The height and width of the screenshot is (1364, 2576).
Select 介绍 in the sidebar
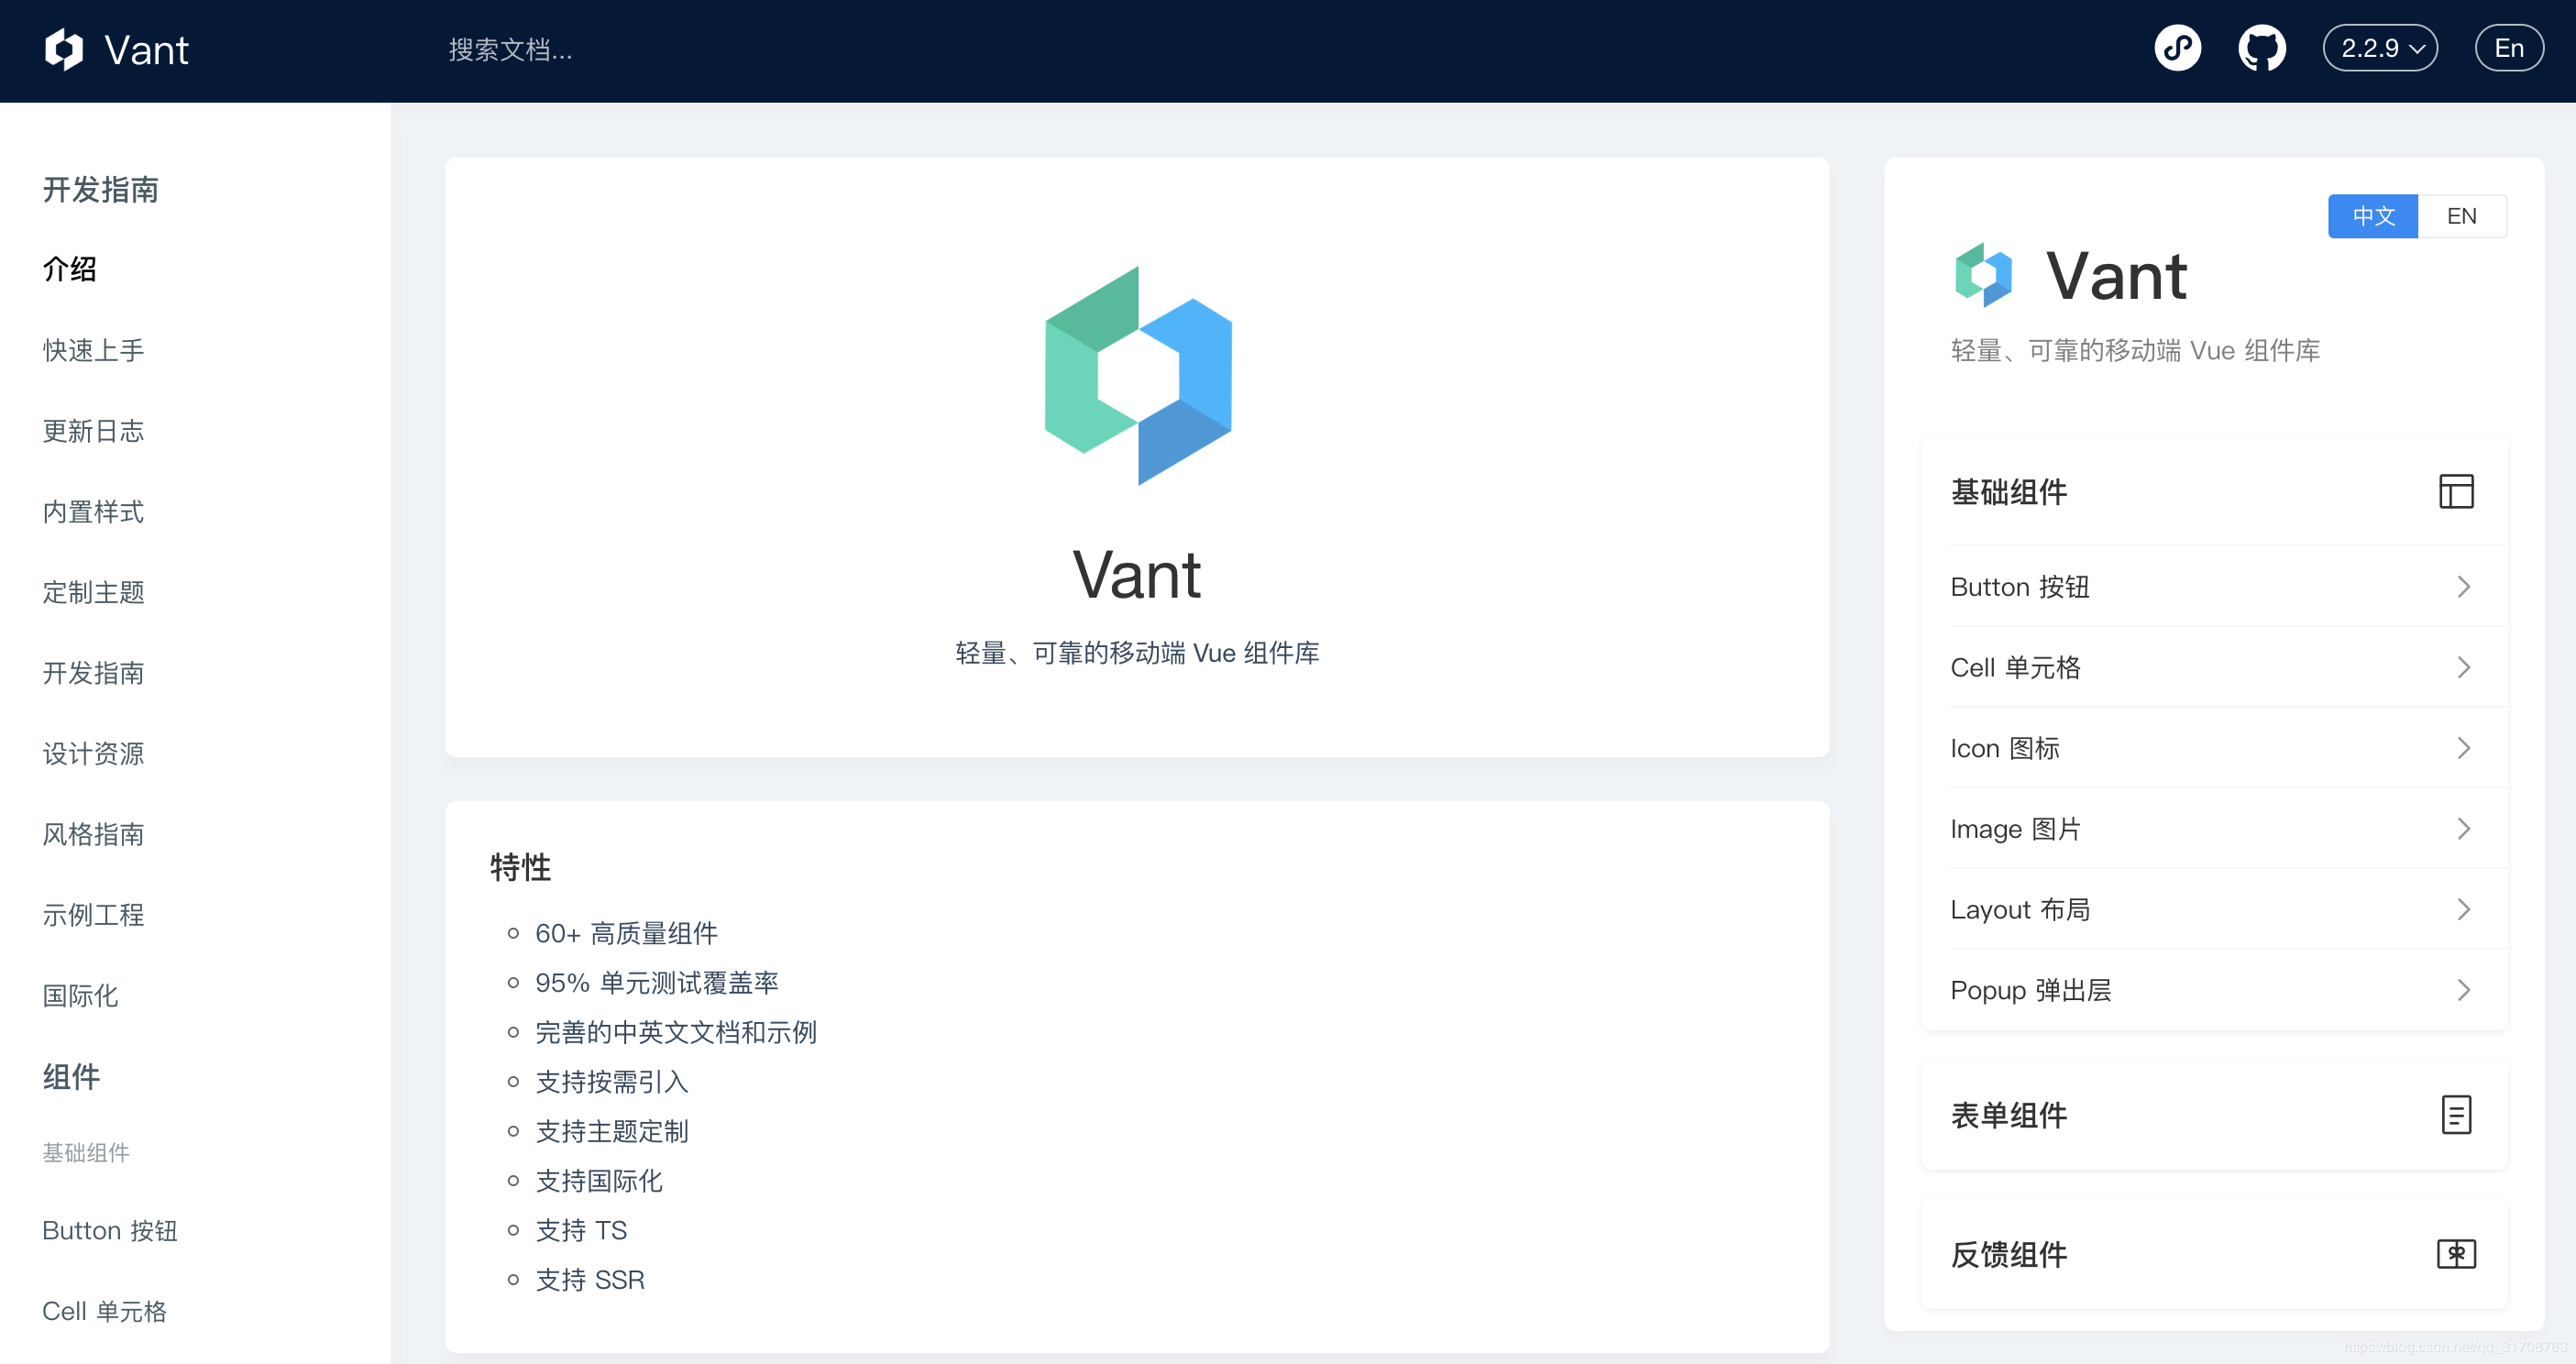(69, 269)
